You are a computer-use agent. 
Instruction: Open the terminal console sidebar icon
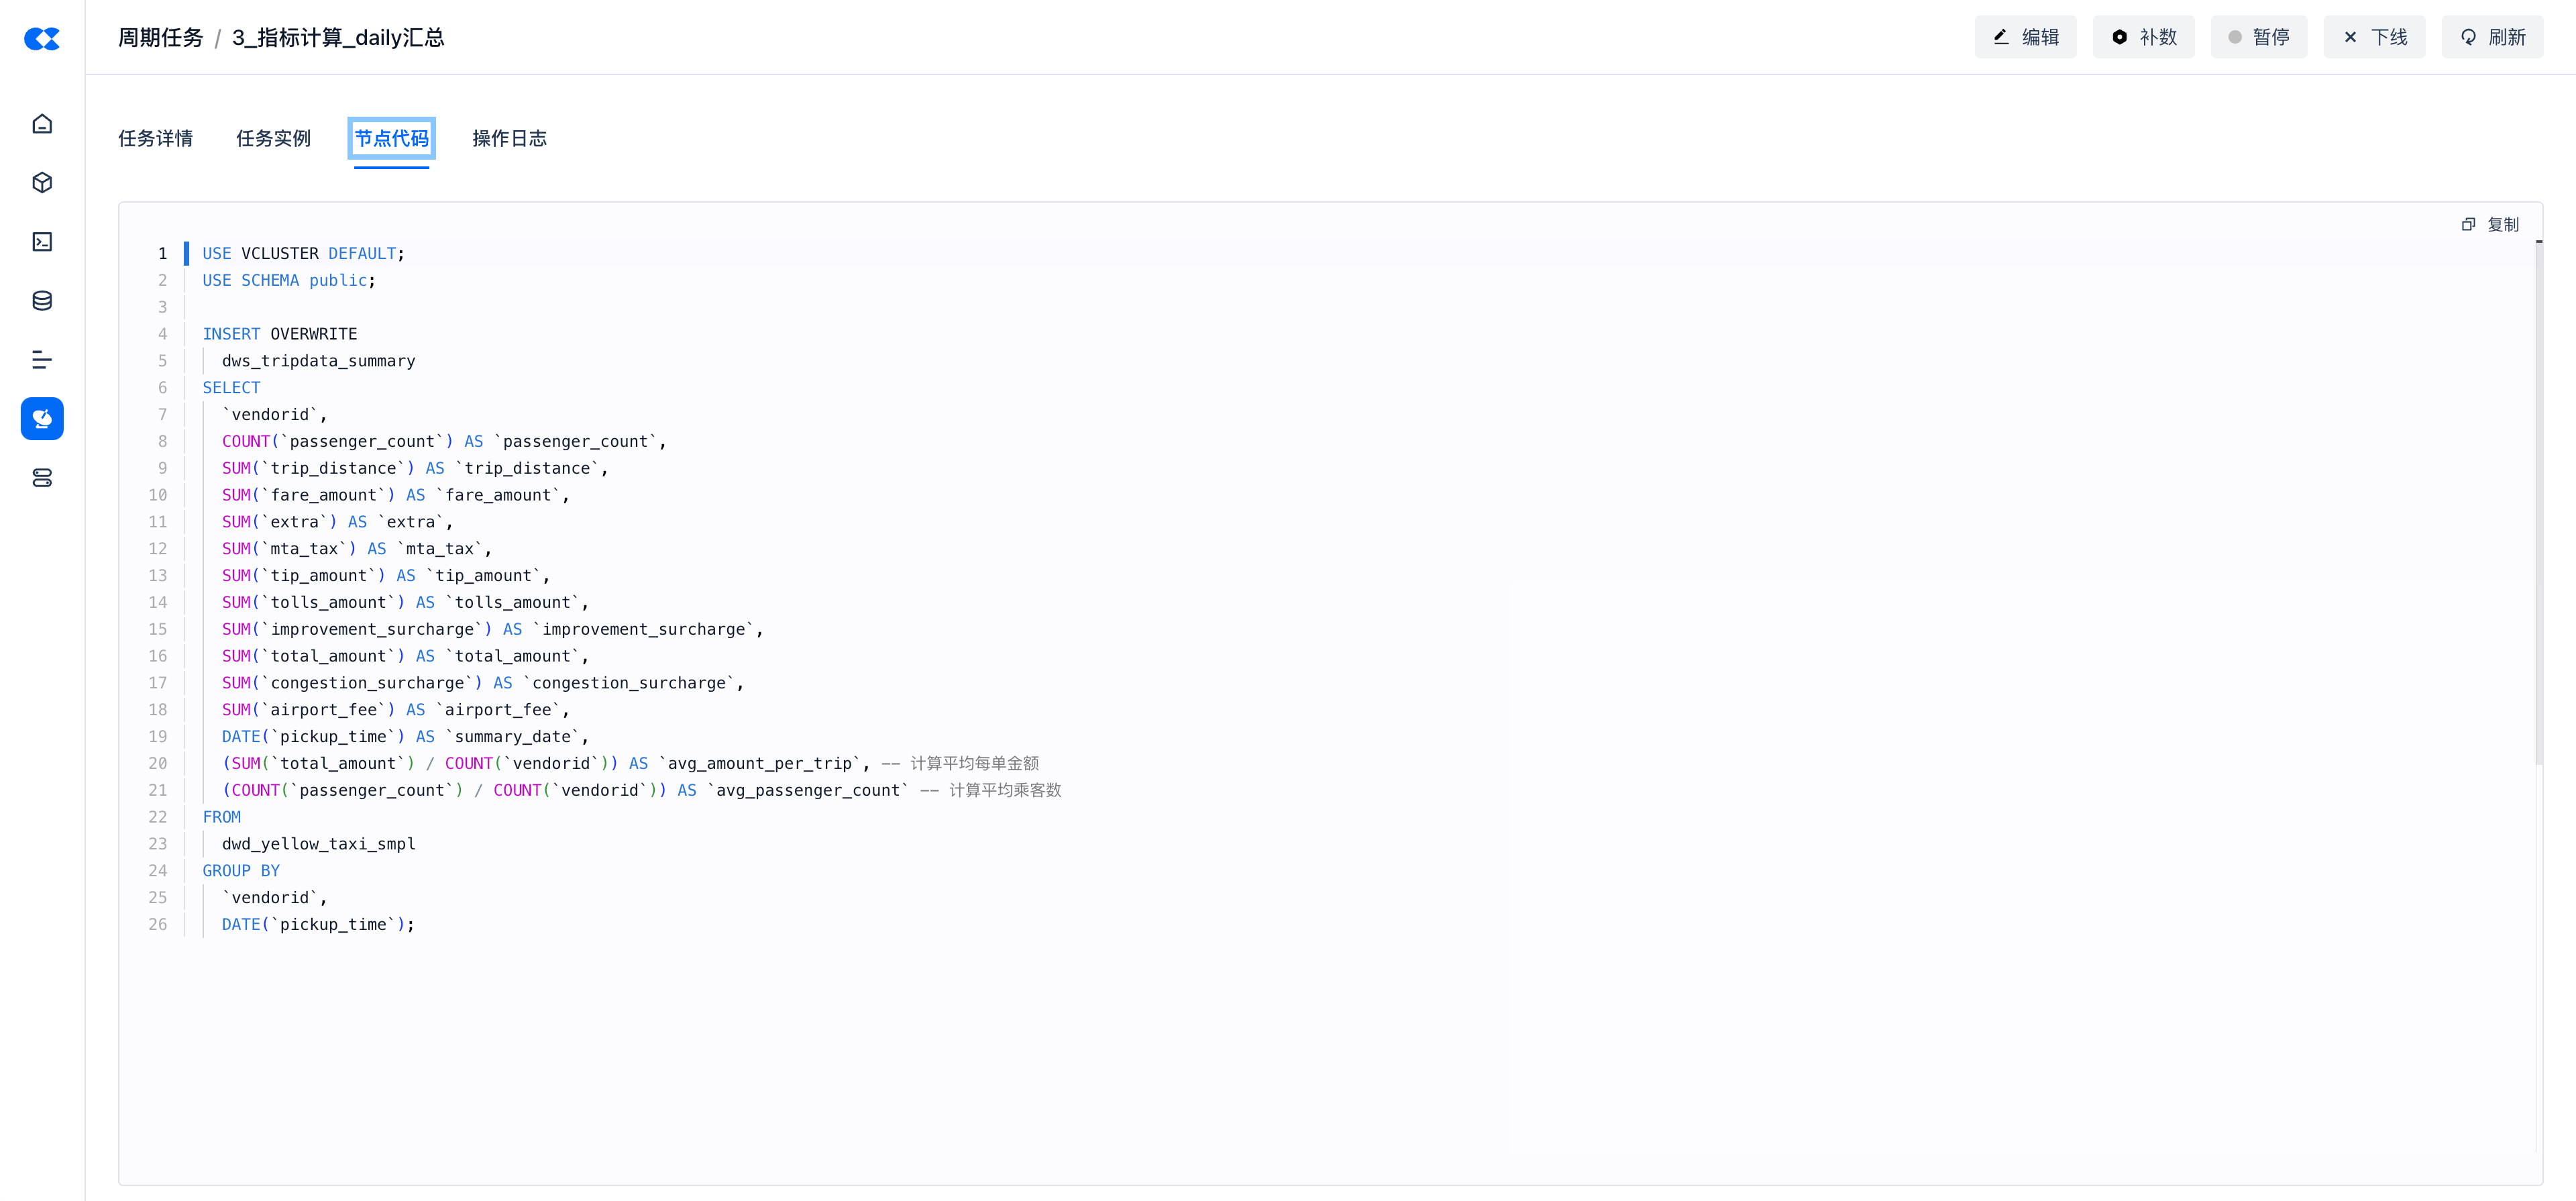pos(42,242)
